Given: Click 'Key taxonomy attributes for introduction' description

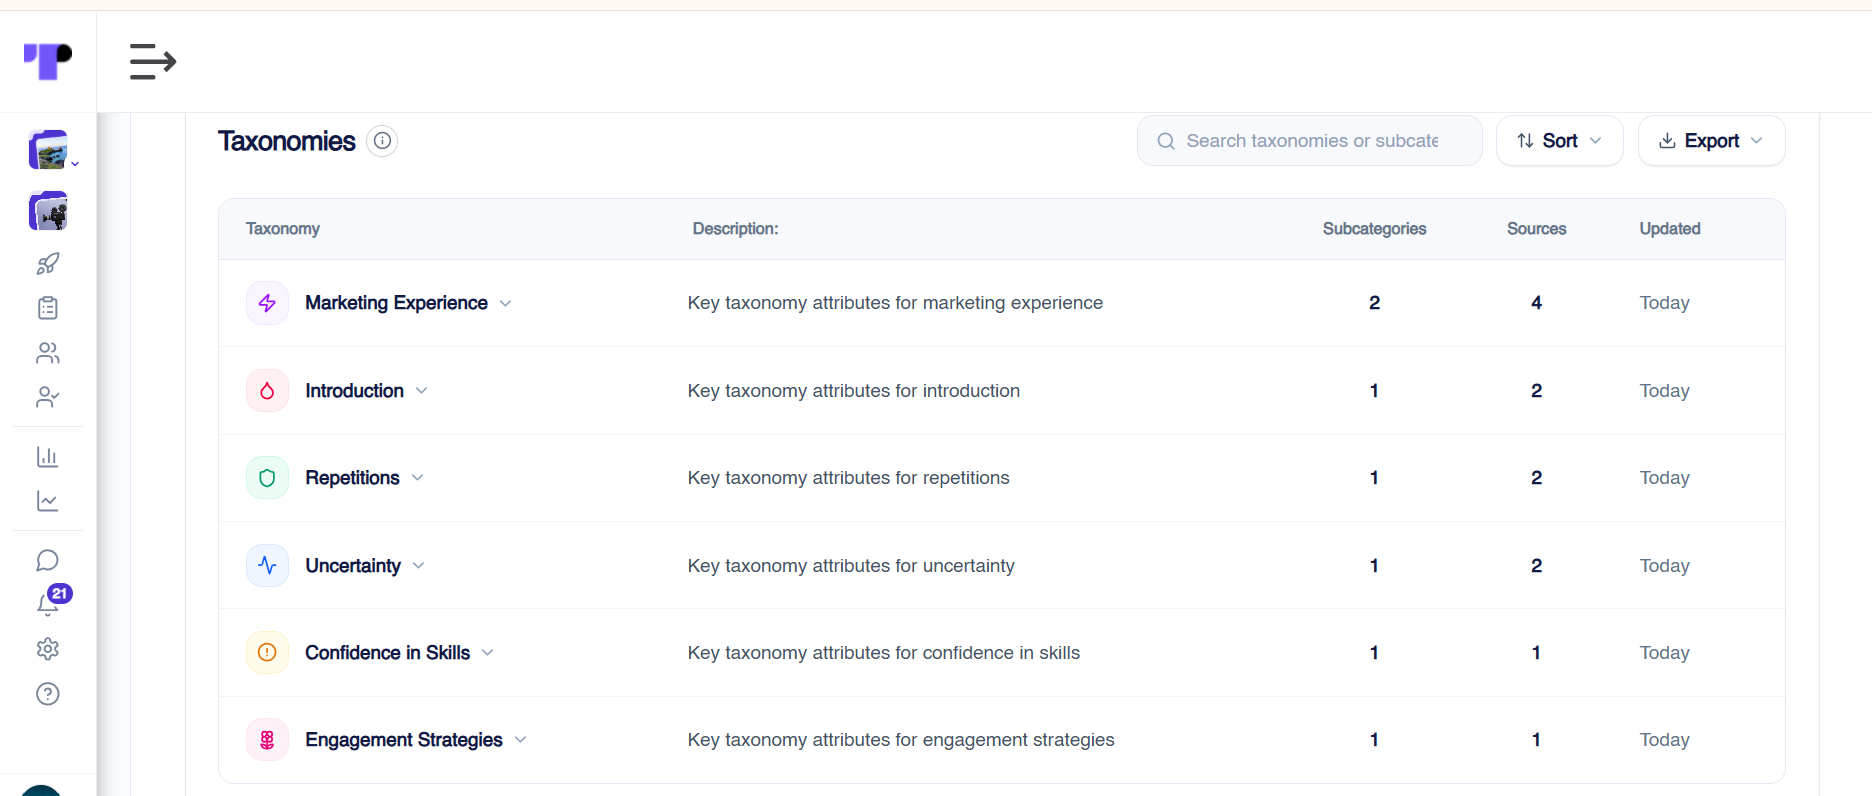Looking at the screenshot, I should [x=854, y=391].
